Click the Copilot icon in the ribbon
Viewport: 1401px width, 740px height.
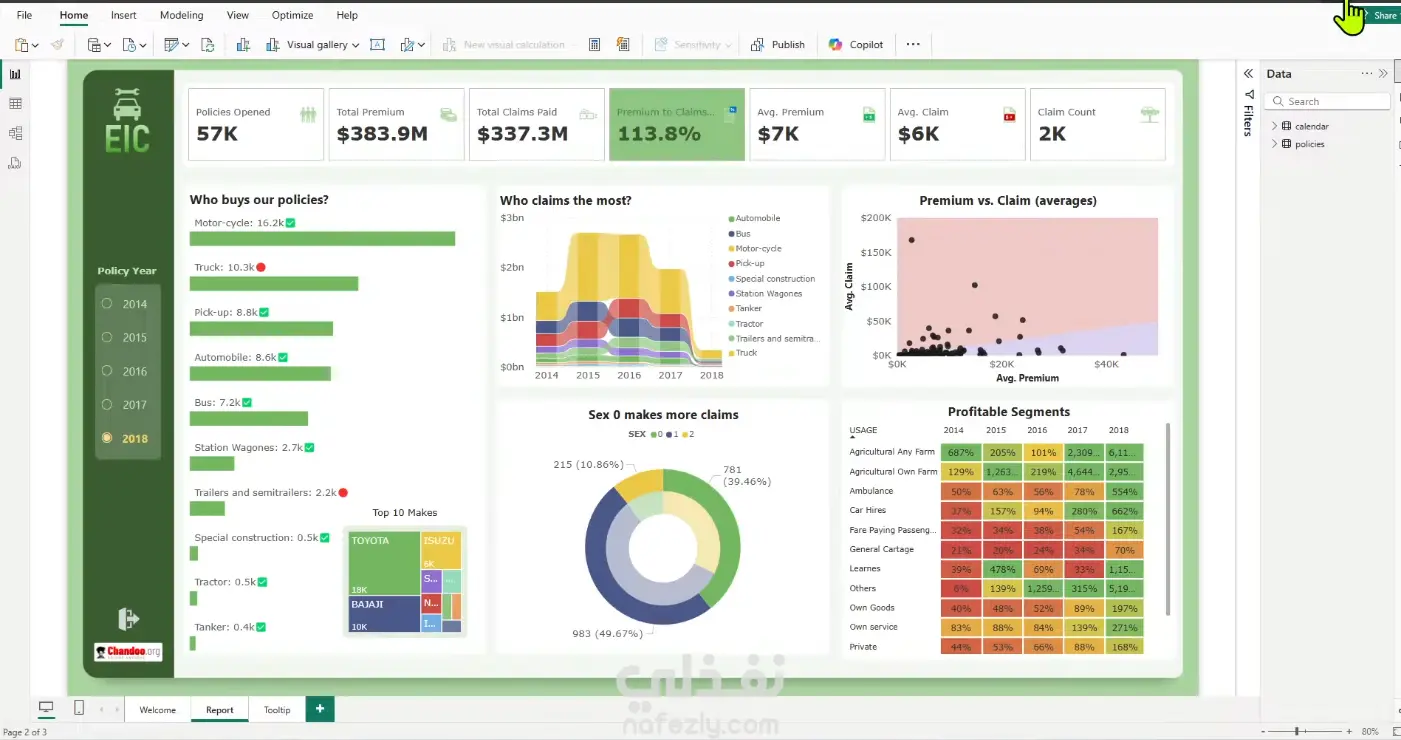pyautogui.click(x=836, y=45)
